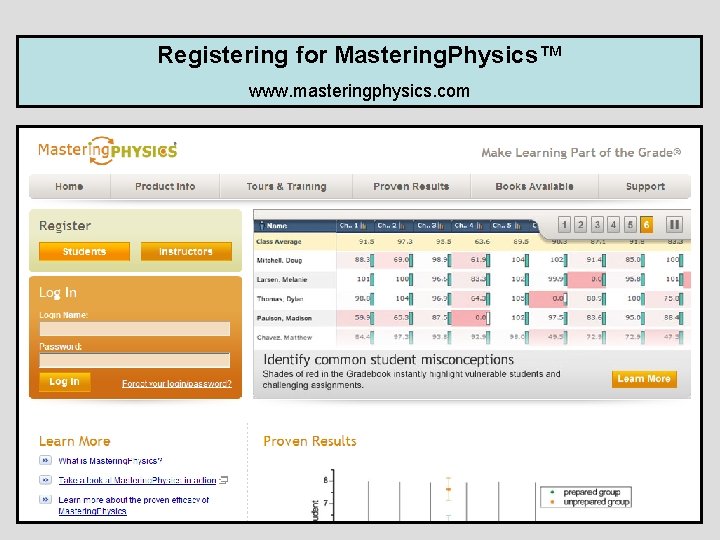720x540 pixels.
Task: Show slide 2 in the carousel
Action: (x=580, y=225)
